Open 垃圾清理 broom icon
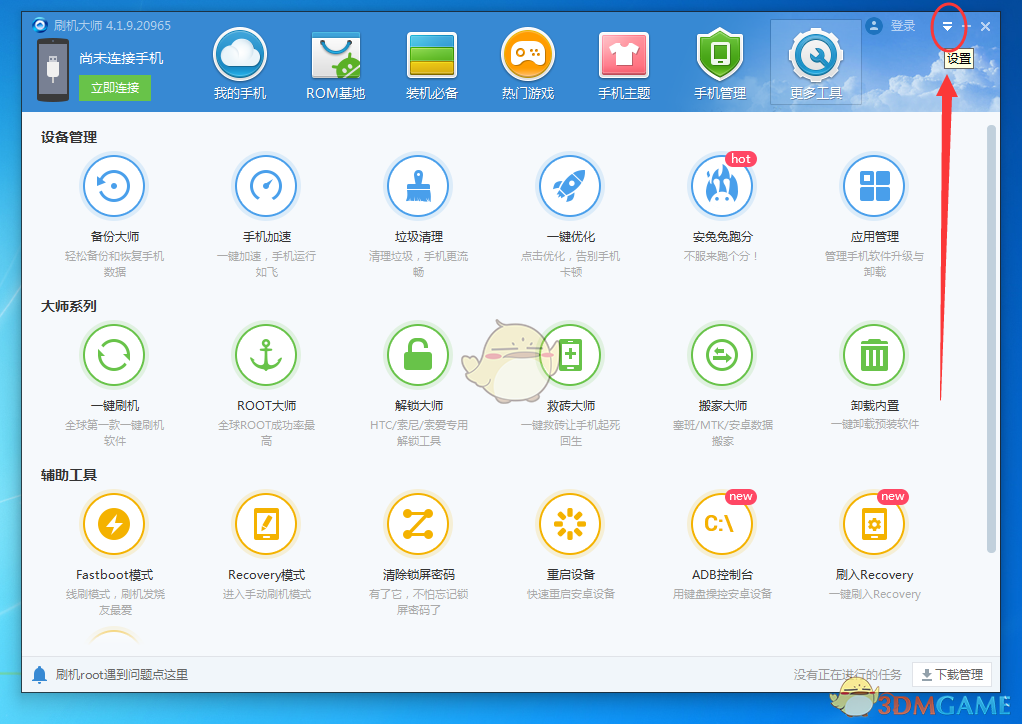1022x724 pixels. coord(418,186)
